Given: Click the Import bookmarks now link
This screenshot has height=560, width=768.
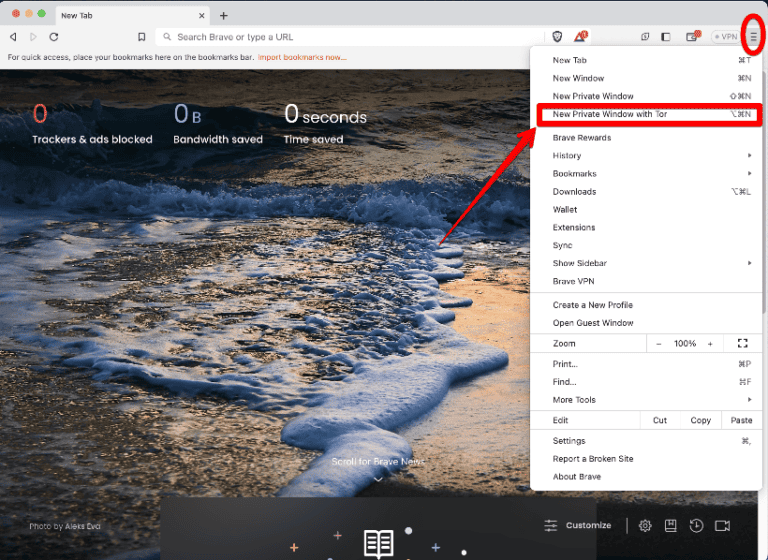Looking at the screenshot, I should (x=302, y=57).
